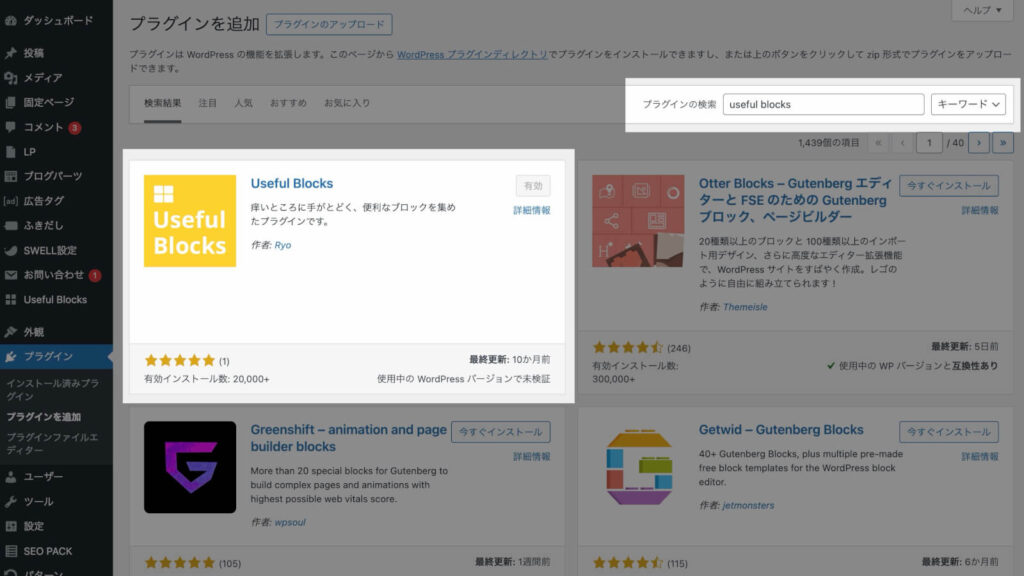
Task: Click the current page number field
Action: [x=930, y=143]
